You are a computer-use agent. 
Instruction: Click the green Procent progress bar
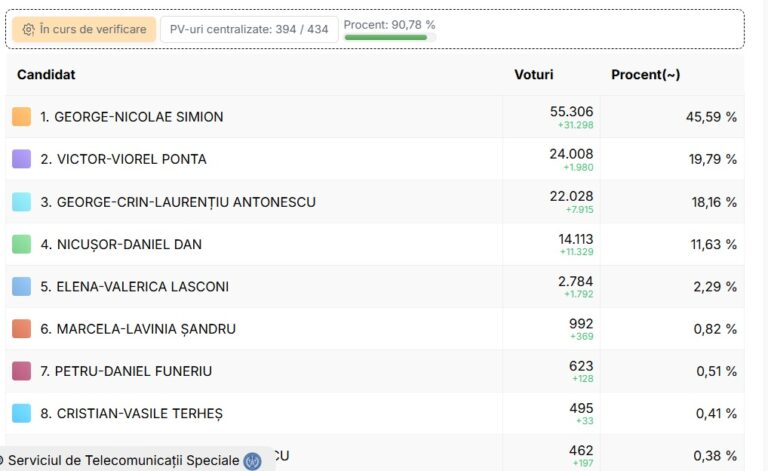click(389, 37)
